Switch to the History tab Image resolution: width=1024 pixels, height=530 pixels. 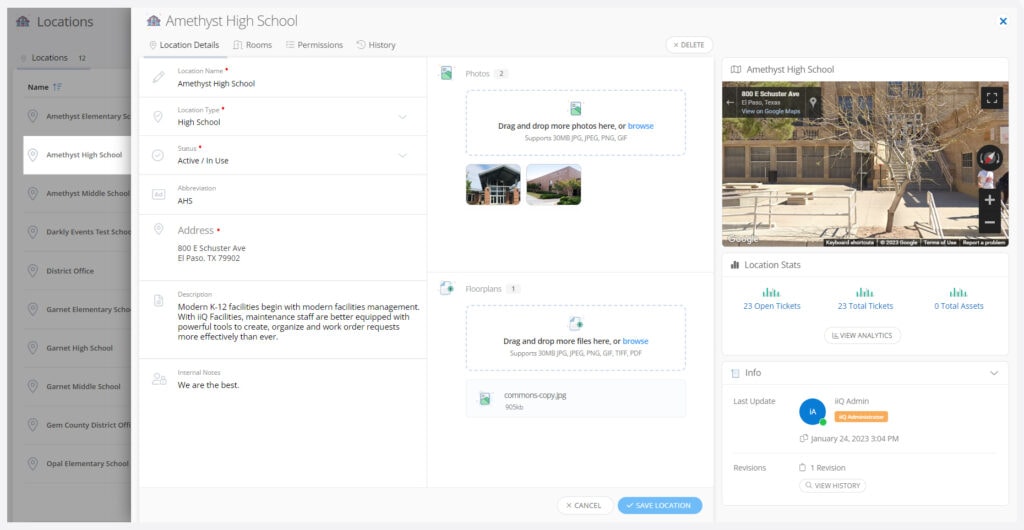click(376, 45)
